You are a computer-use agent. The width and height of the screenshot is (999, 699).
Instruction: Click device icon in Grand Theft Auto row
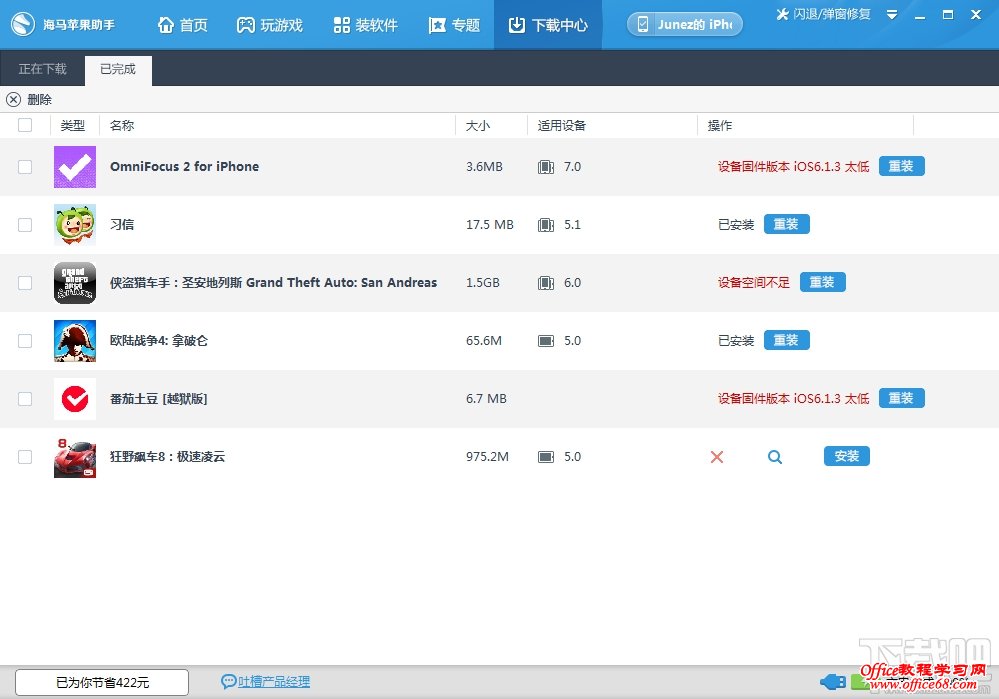pyautogui.click(x=546, y=283)
